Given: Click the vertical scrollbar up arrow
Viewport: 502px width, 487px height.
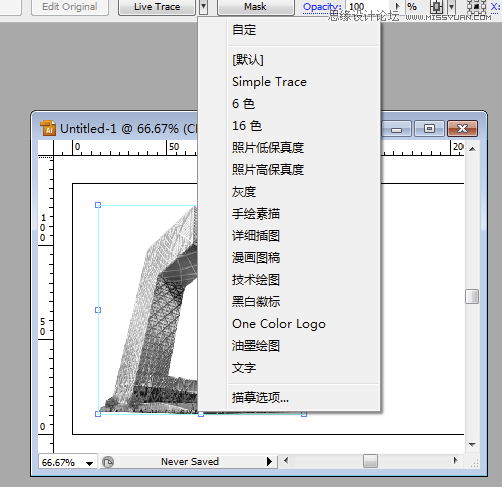Looking at the screenshot, I should point(472,149).
